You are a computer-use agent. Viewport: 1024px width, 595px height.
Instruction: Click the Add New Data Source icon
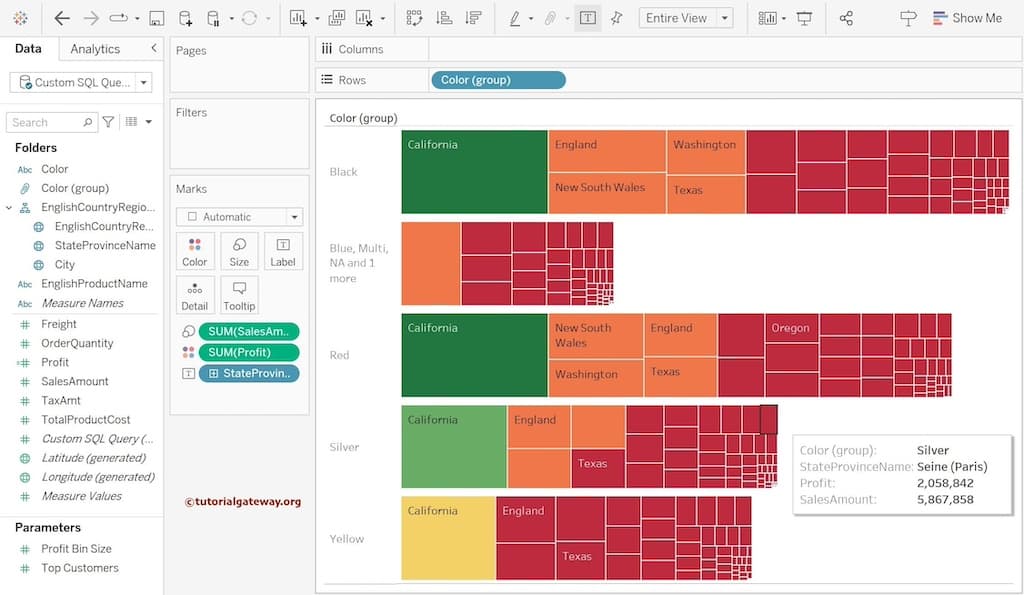coord(185,18)
